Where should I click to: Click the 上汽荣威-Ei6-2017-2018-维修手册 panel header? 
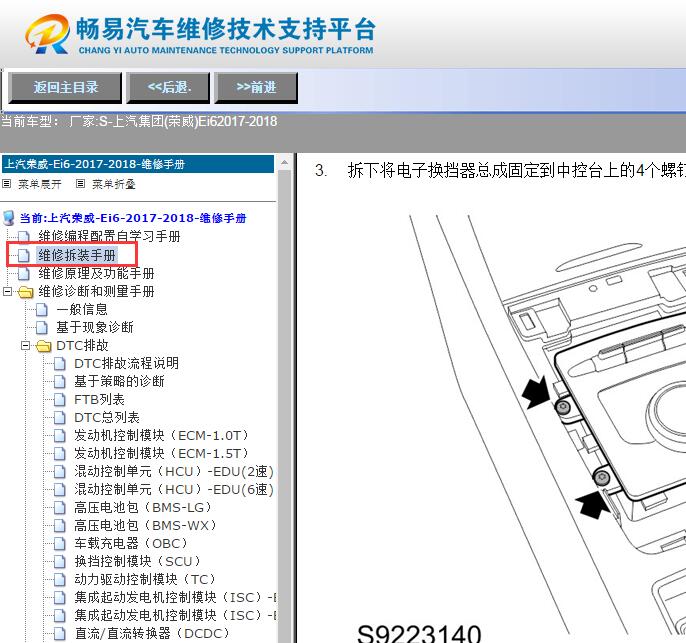pos(138,164)
